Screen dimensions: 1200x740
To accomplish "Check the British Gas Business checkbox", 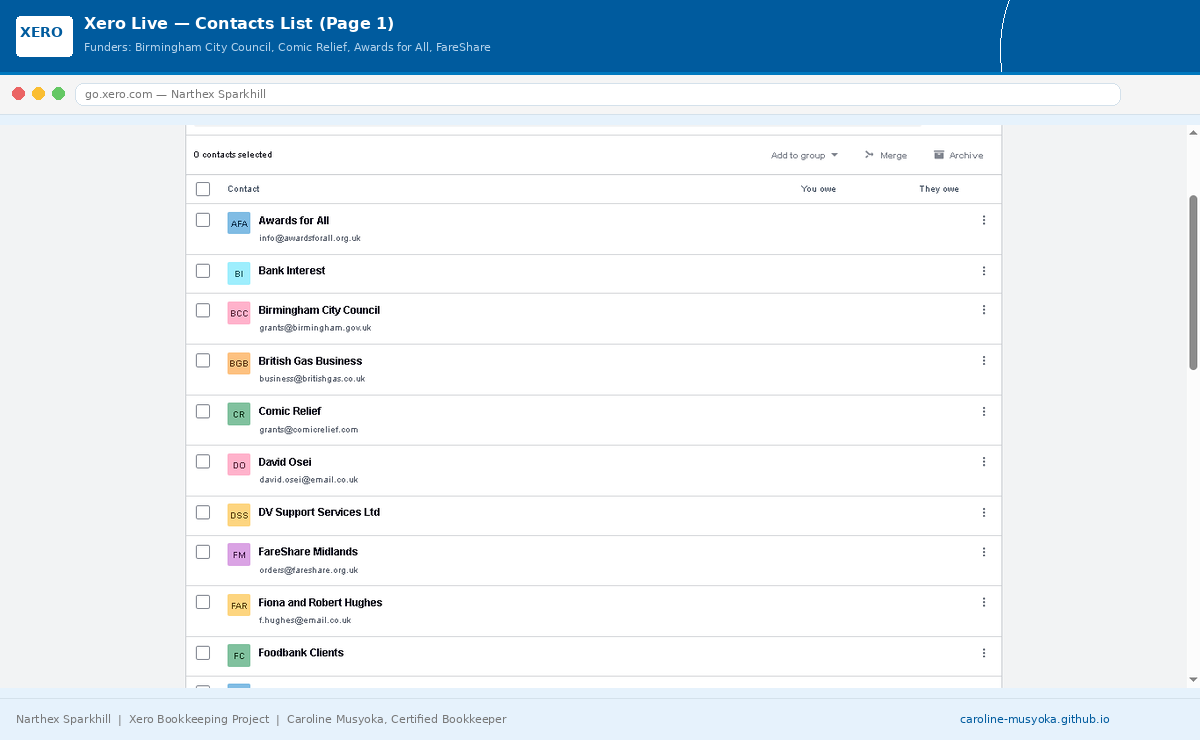I will pyautogui.click(x=203, y=361).
